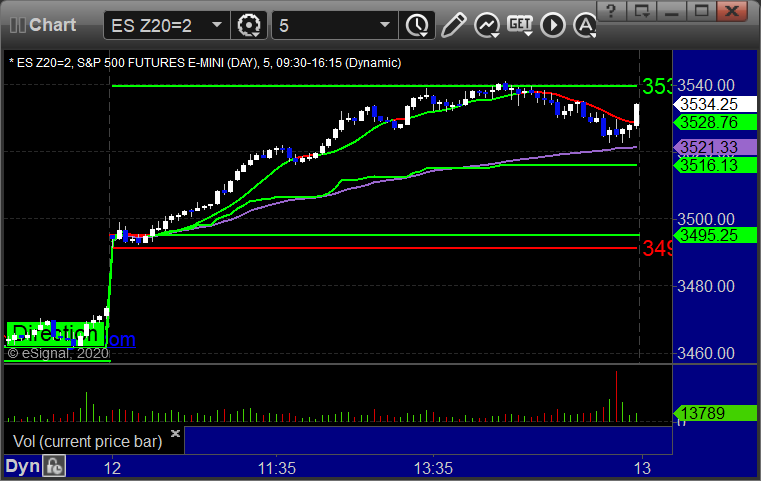
Task: Open the studies chart-line menu
Action: tap(487, 25)
